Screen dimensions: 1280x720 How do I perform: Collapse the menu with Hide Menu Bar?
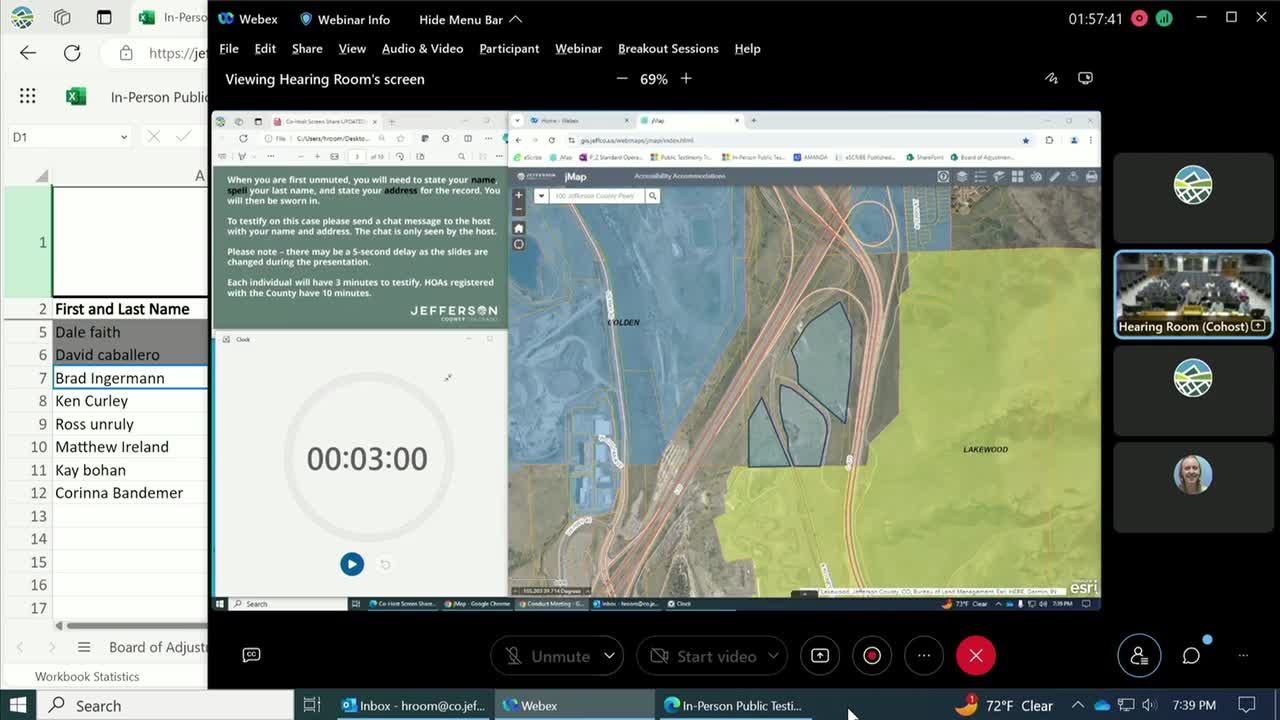tap(470, 19)
